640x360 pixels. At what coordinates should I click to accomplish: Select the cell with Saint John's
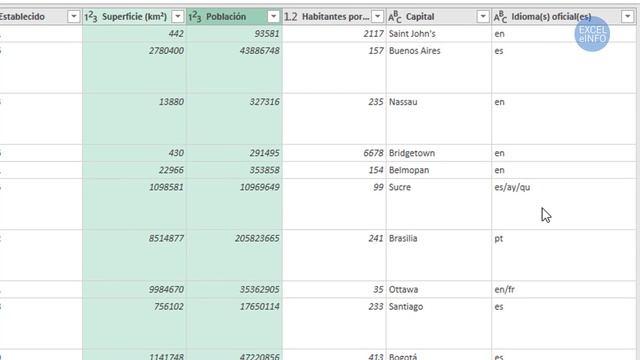click(439, 34)
